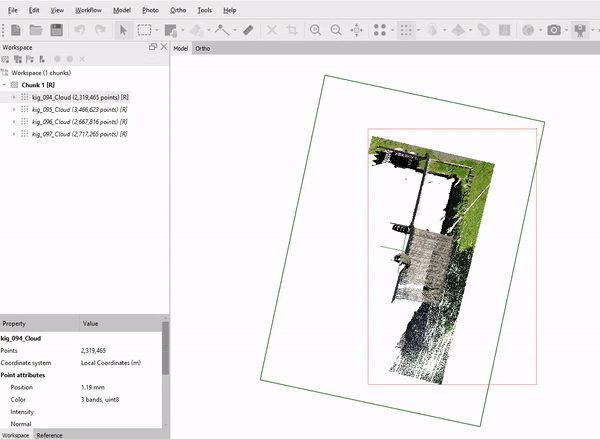Open the Rectangle Selection tool dropdown arrow
The image size is (600, 439).
pos(157,30)
